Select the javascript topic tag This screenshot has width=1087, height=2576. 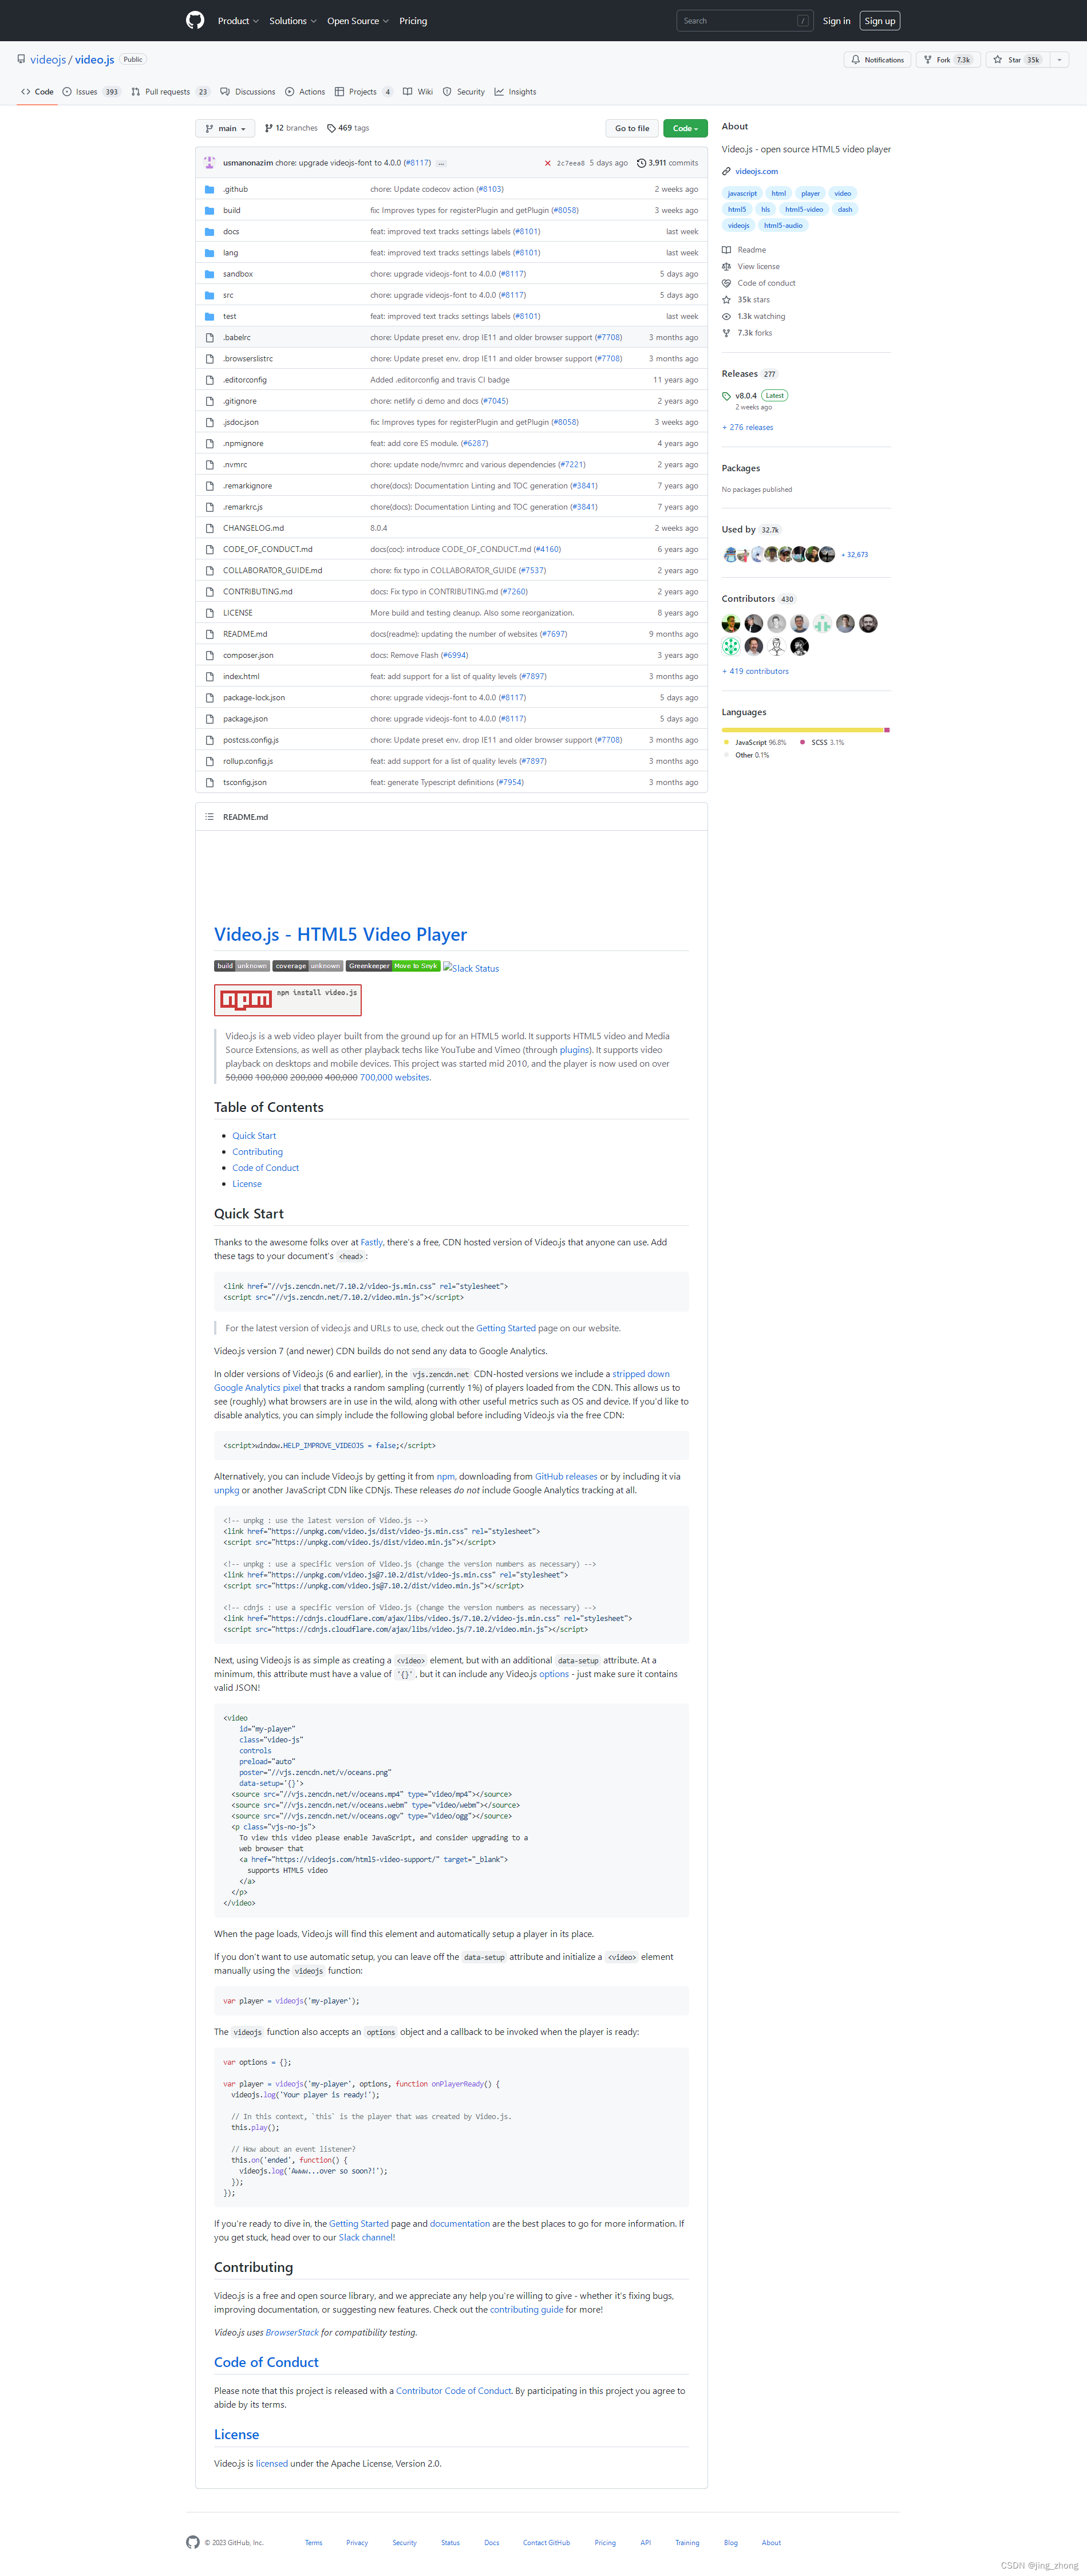tap(742, 193)
